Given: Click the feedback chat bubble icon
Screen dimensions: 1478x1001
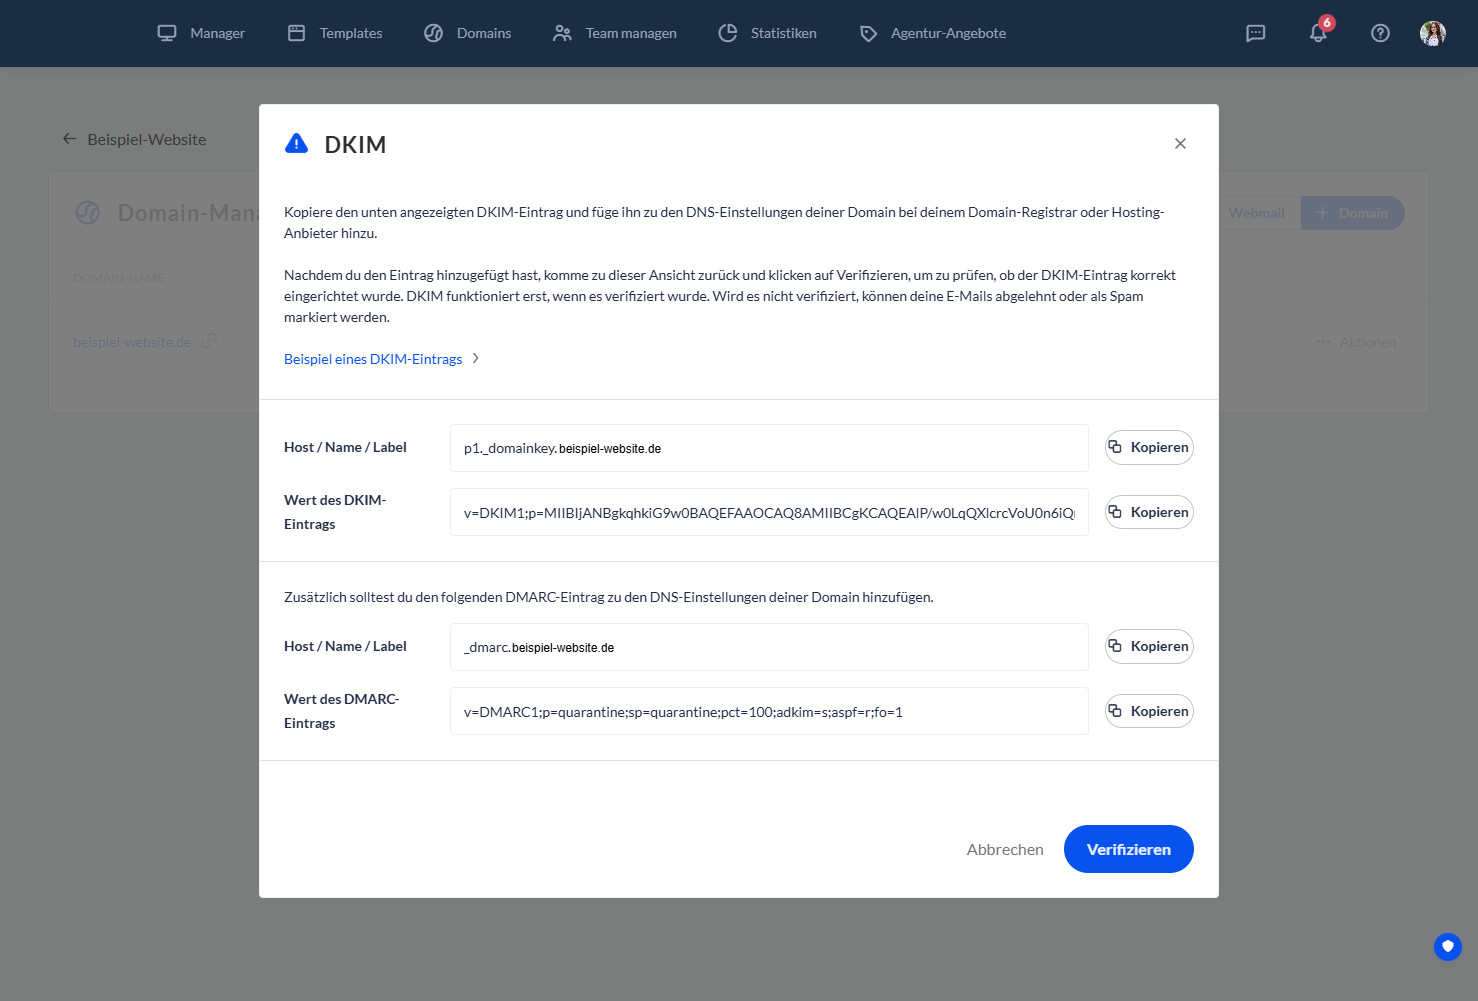Looking at the screenshot, I should pyautogui.click(x=1255, y=33).
